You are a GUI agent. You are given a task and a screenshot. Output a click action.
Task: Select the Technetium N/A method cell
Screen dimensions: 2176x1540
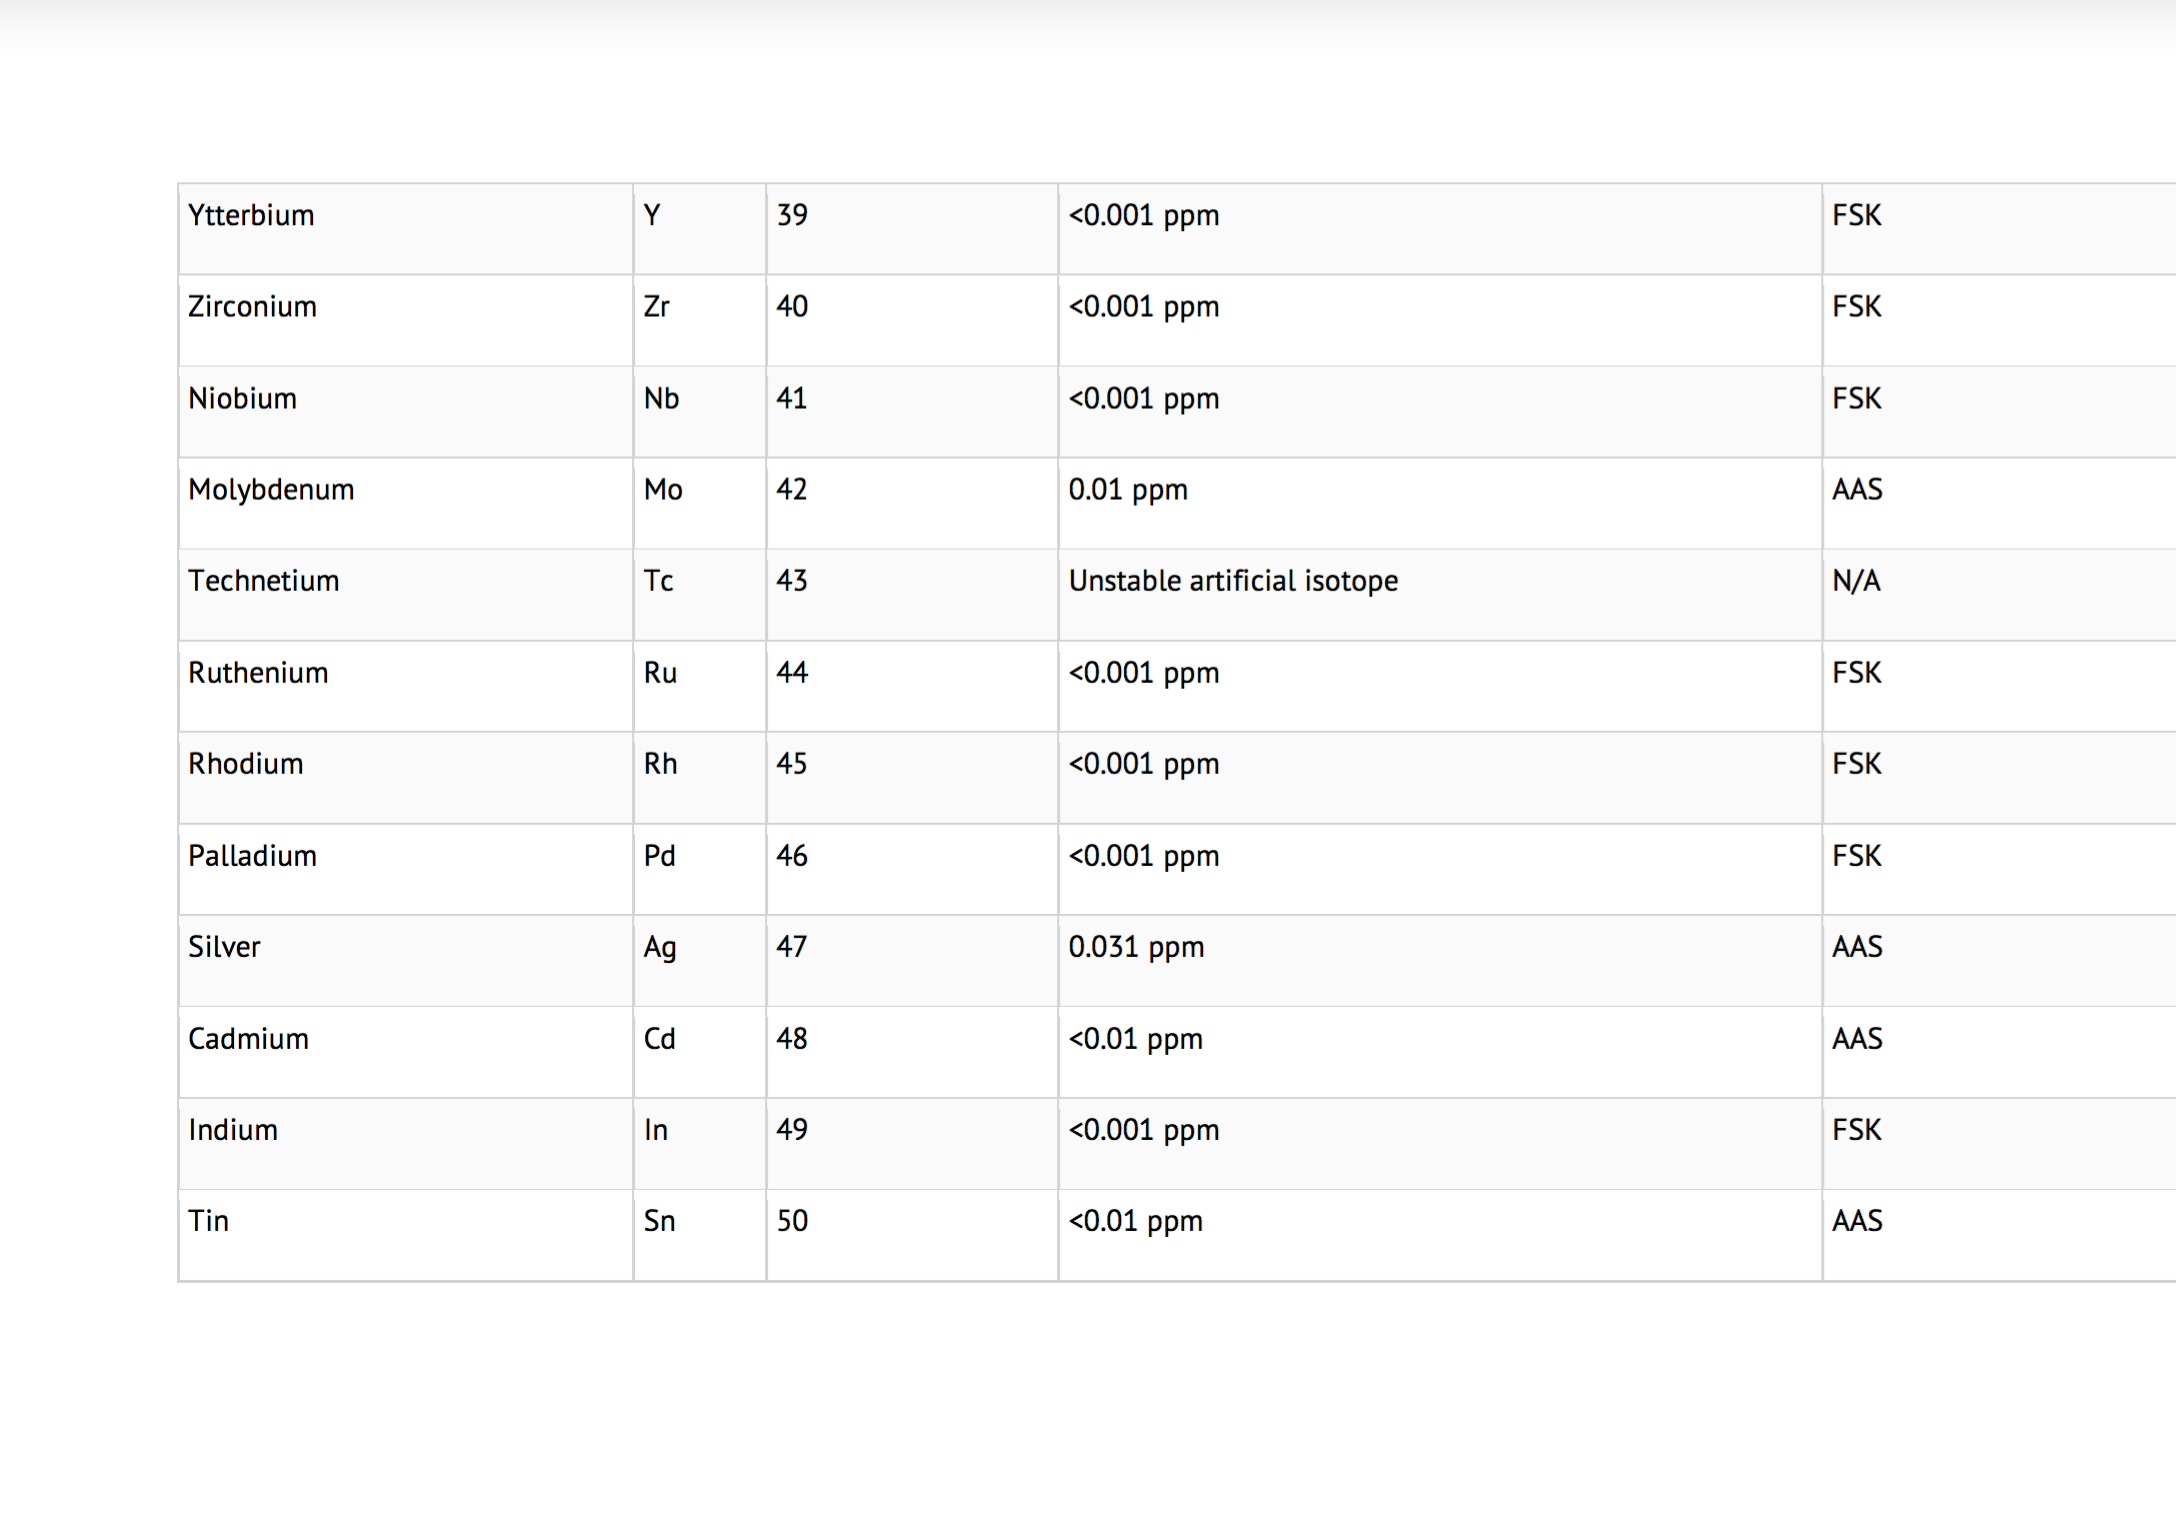point(1855,580)
